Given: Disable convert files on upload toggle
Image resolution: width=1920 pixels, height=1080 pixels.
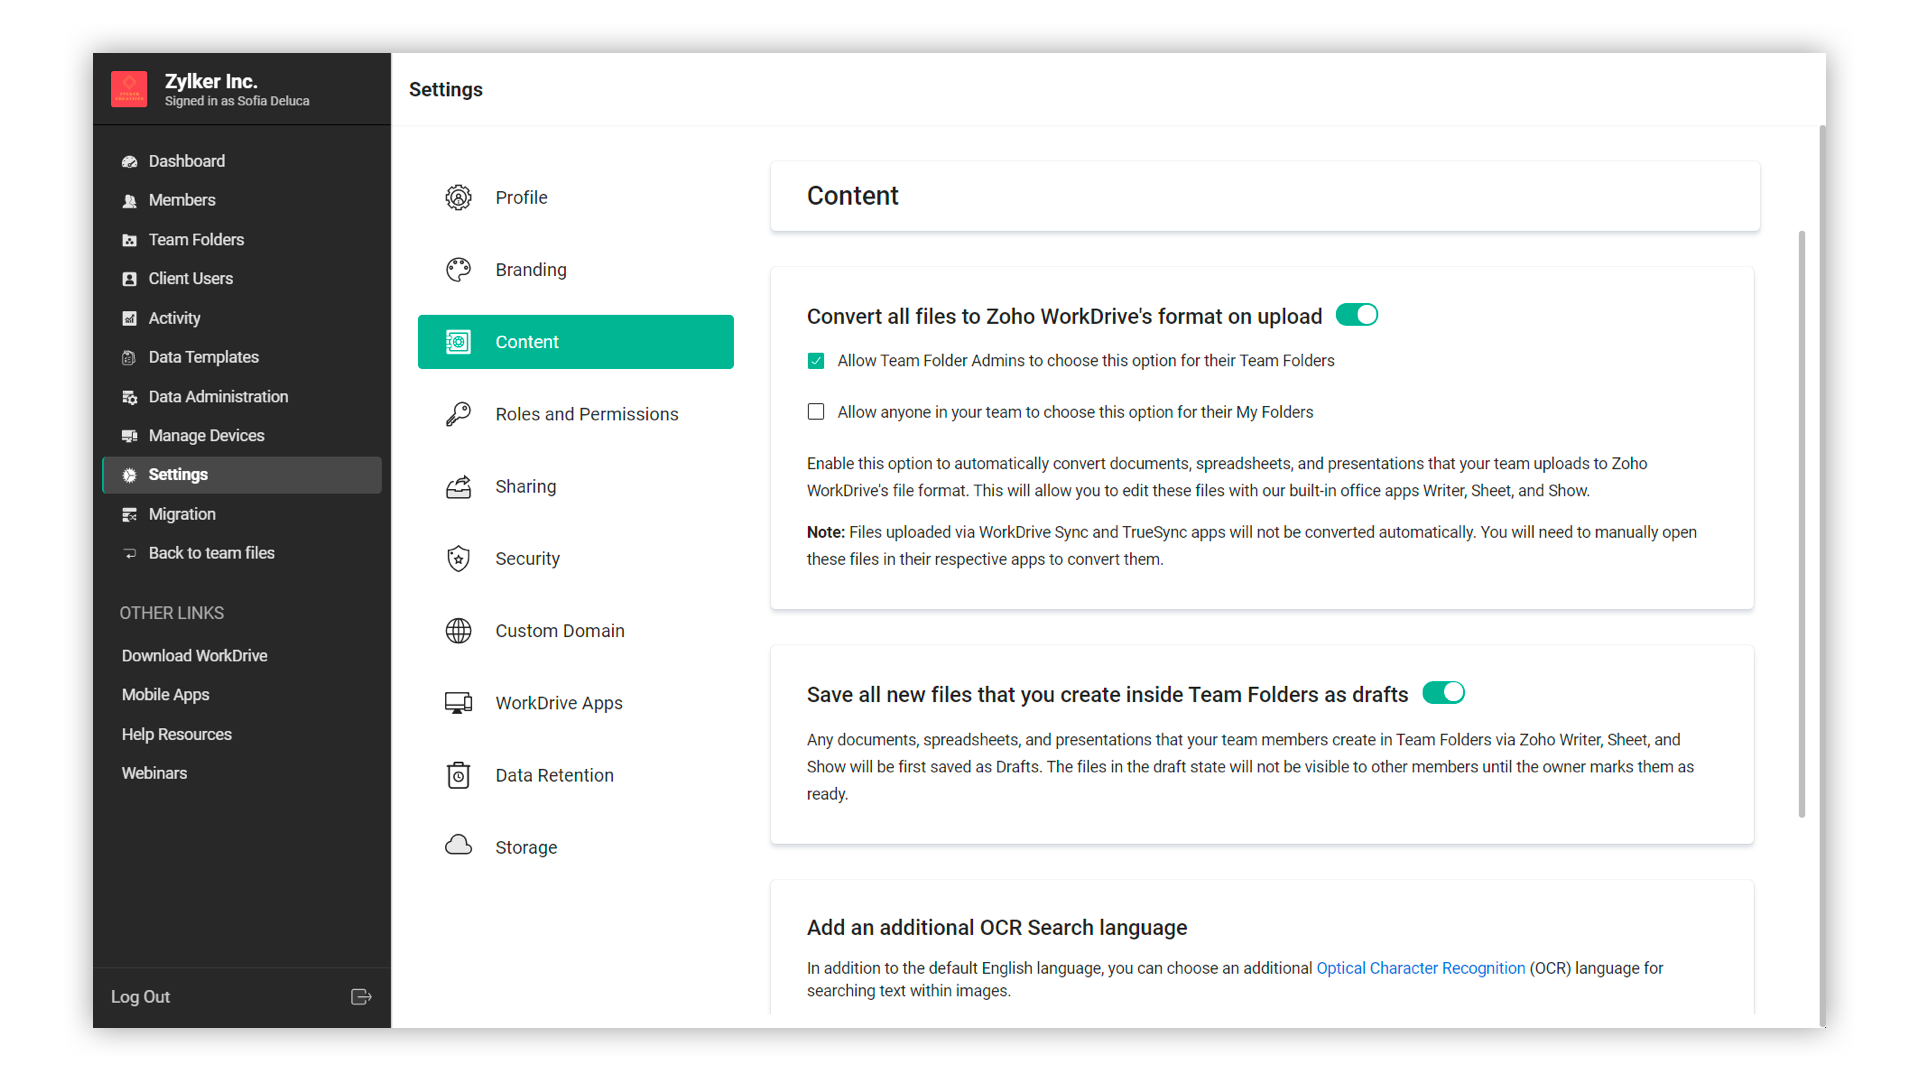Looking at the screenshot, I should (x=1357, y=315).
